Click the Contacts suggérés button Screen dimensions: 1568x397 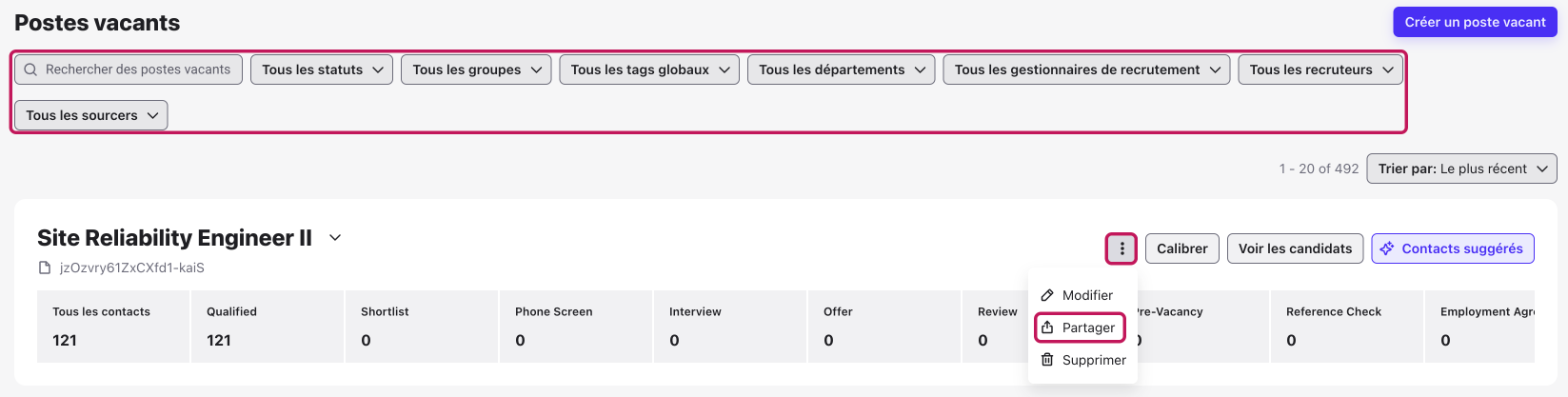(x=1453, y=248)
